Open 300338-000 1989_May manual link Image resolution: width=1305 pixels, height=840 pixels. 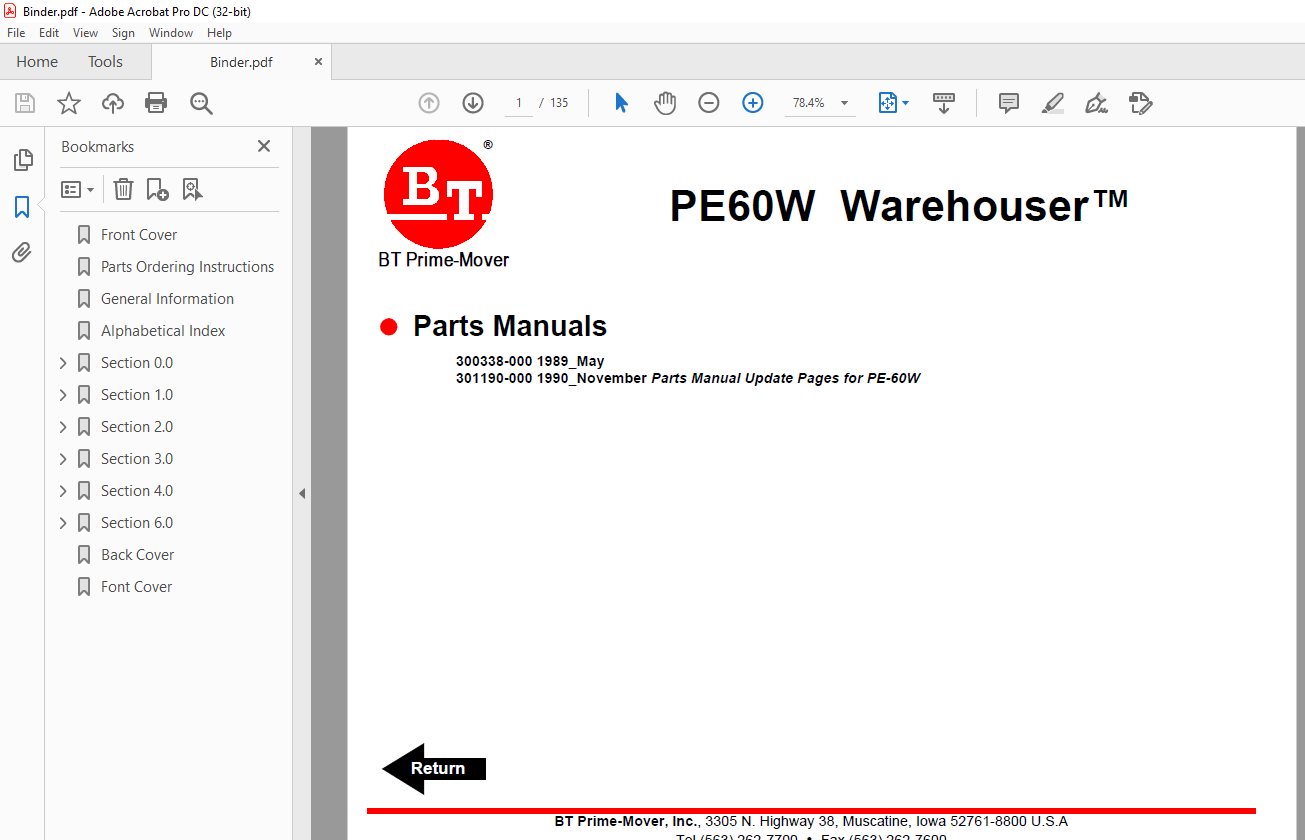point(530,362)
